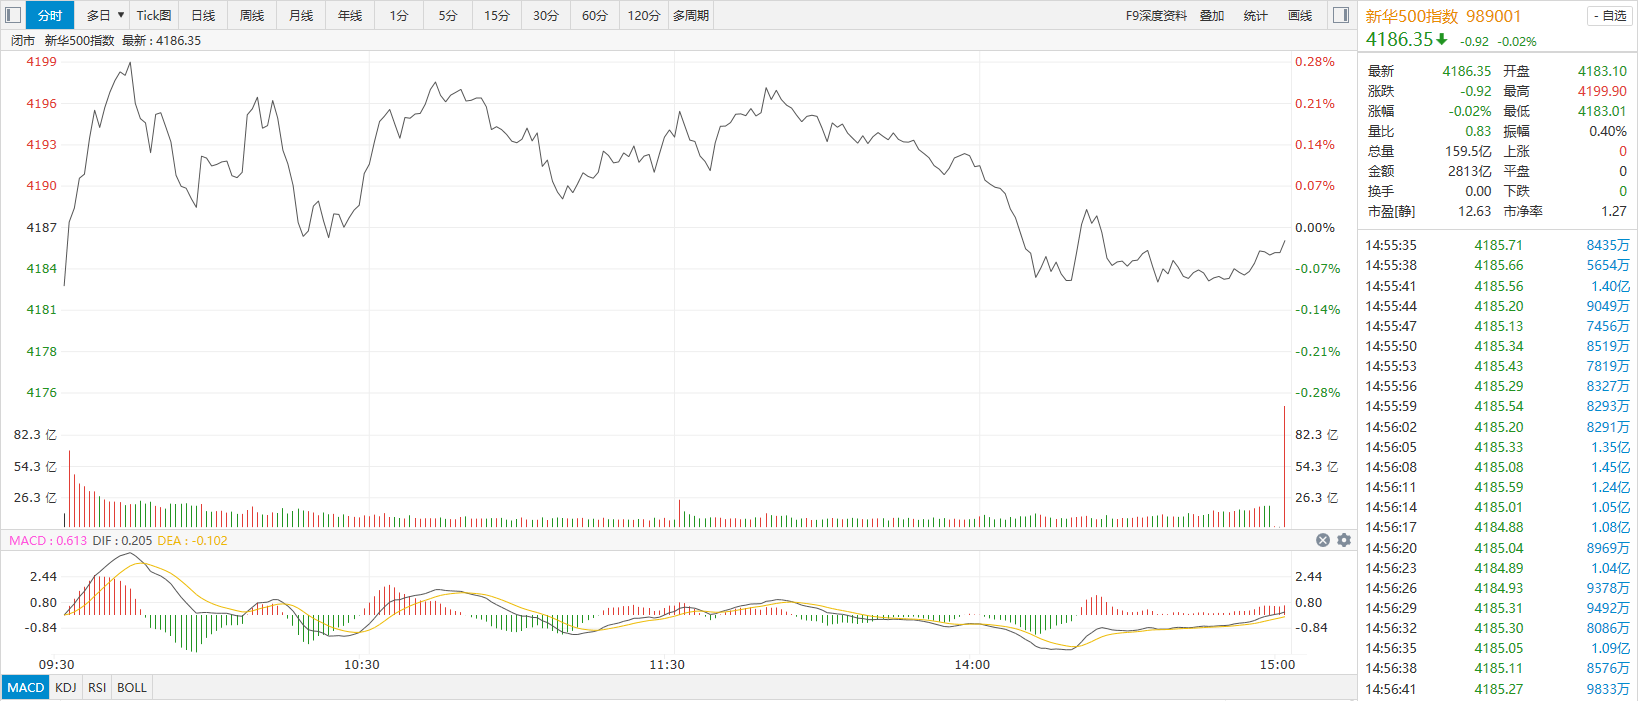Image resolution: width=1638 pixels, height=701 pixels.
Task: Select the 14:56:17 tick row
Action: tap(1497, 527)
